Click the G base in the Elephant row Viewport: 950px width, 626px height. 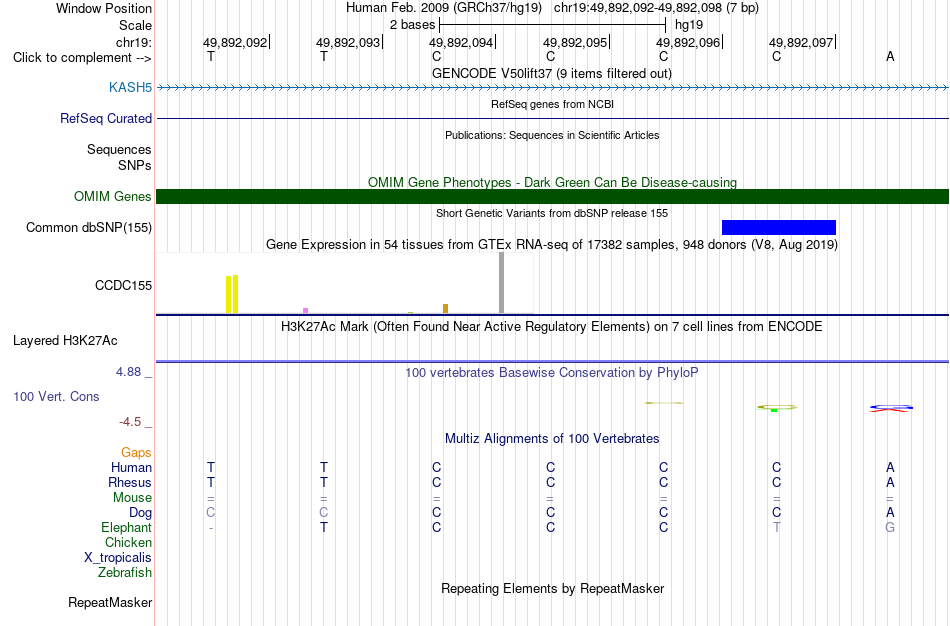click(890, 527)
